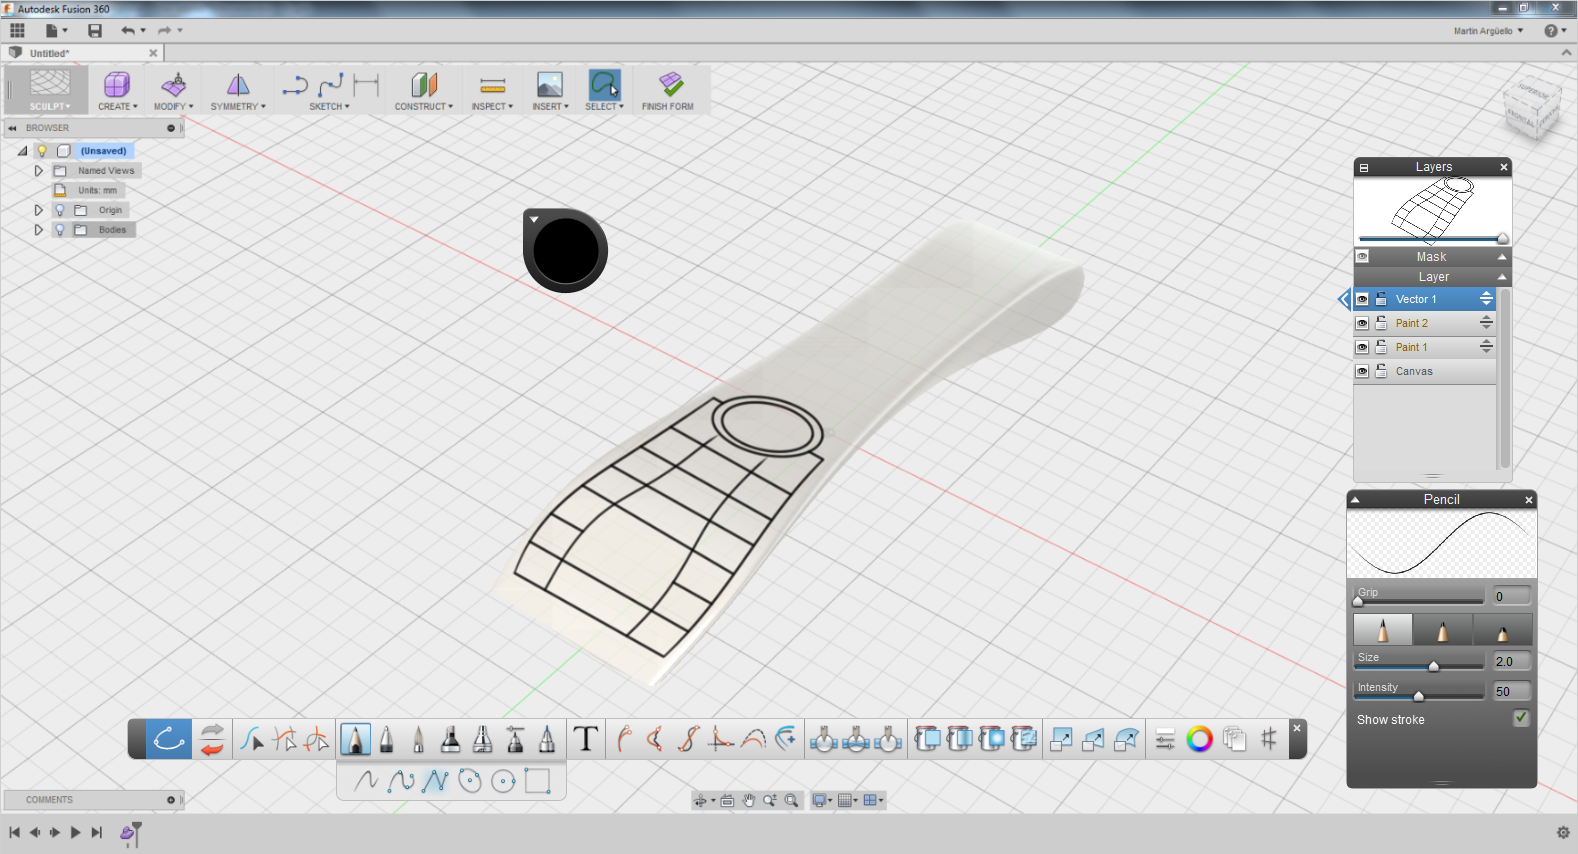
Task: Adjust the layer opacity slider under preview
Action: coord(1433,239)
